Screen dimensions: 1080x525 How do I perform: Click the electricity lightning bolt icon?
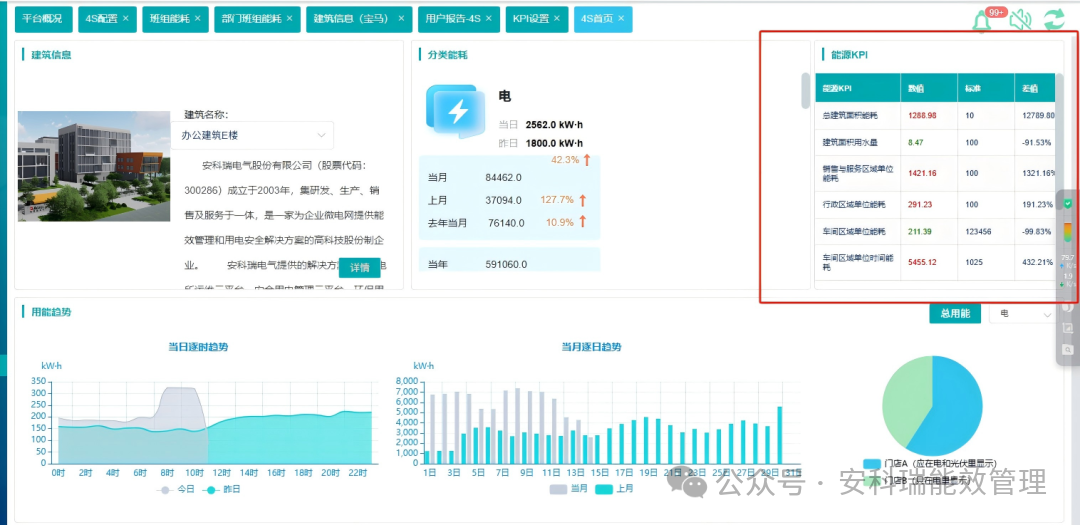[454, 111]
